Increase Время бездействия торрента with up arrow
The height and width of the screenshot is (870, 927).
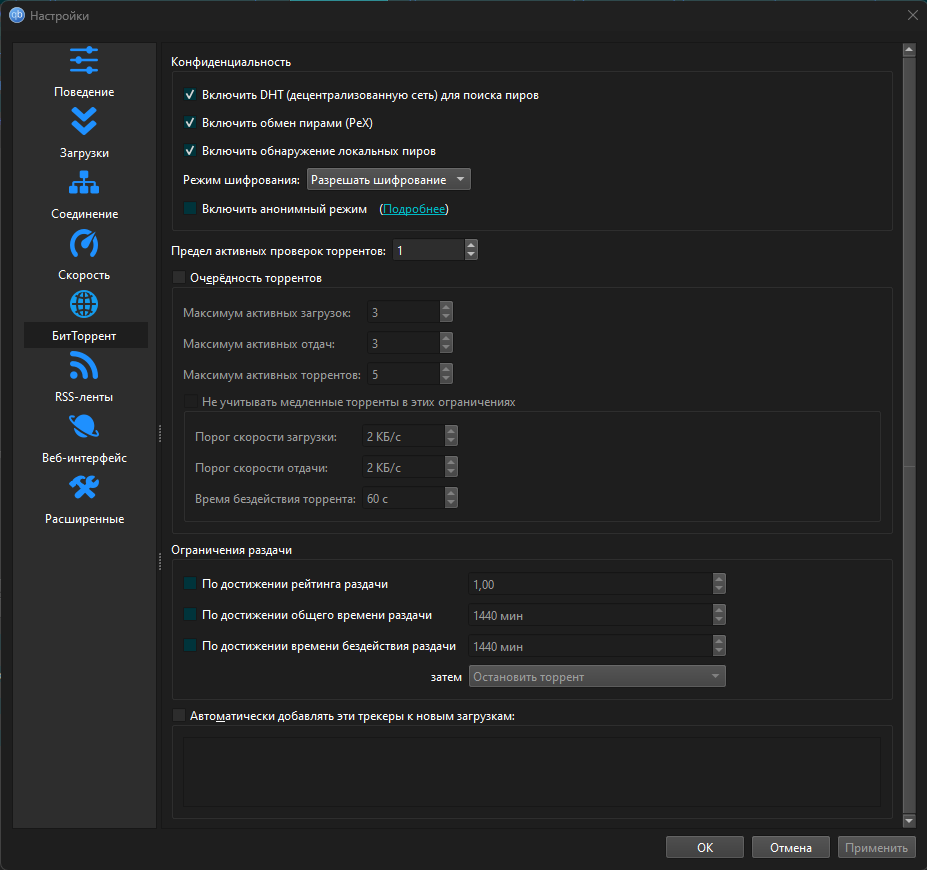point(451,493)
